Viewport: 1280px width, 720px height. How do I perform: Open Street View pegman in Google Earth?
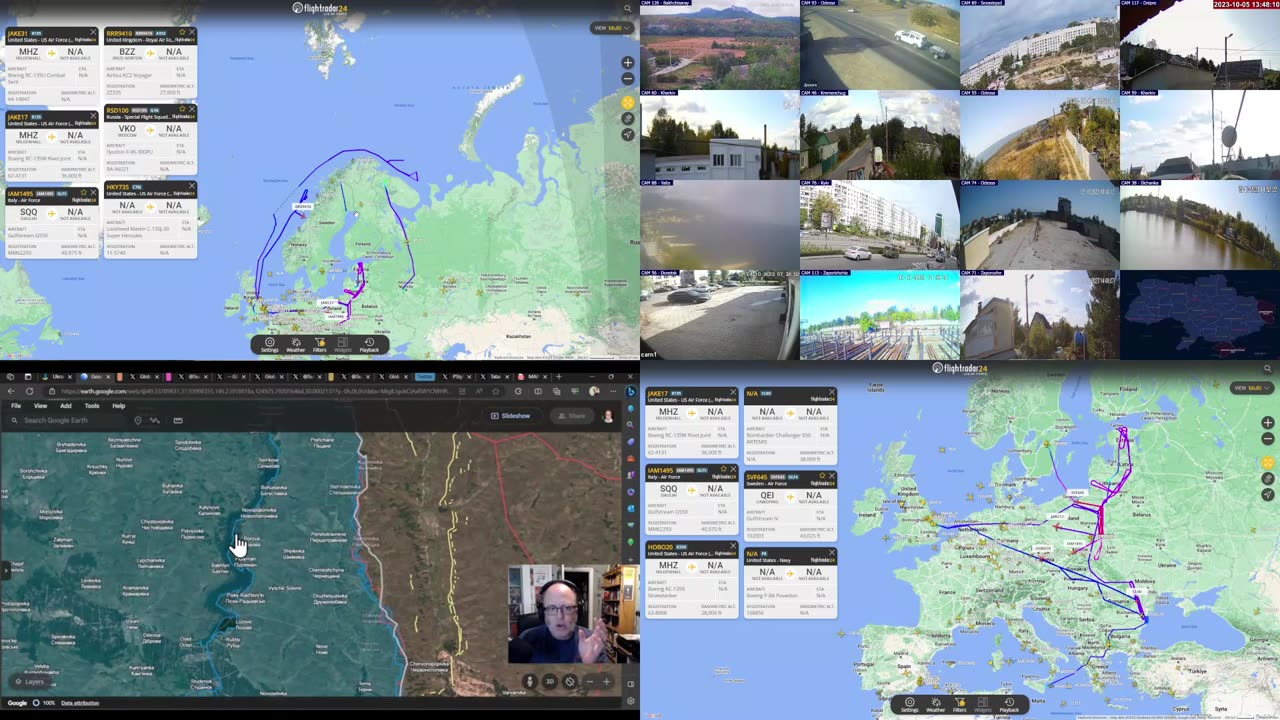pos(531,681)
